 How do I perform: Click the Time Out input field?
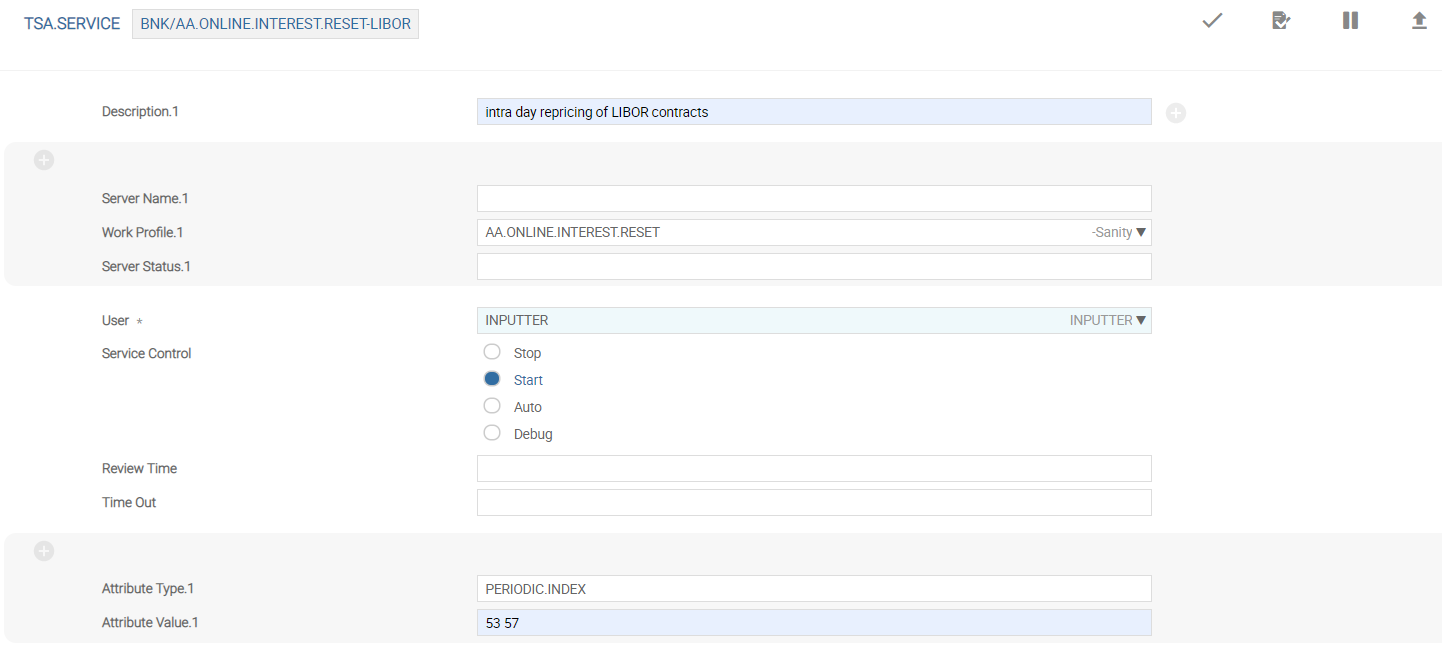pos(813,503)
